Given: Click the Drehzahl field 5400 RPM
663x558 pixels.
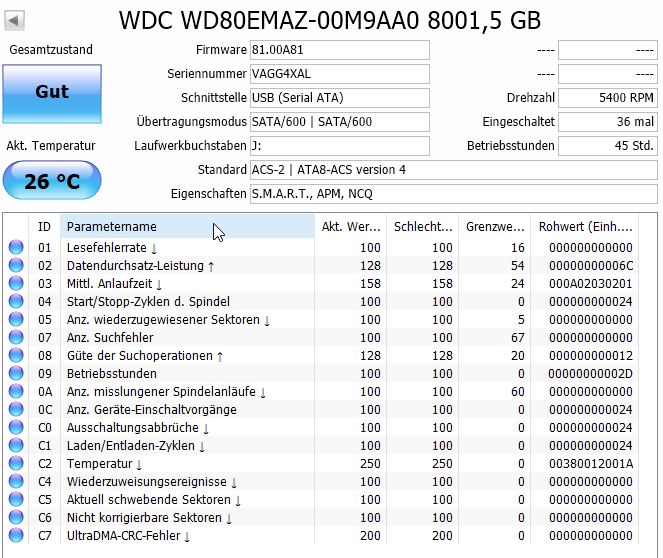Looking at the screenshot, I should pos(608,98).
